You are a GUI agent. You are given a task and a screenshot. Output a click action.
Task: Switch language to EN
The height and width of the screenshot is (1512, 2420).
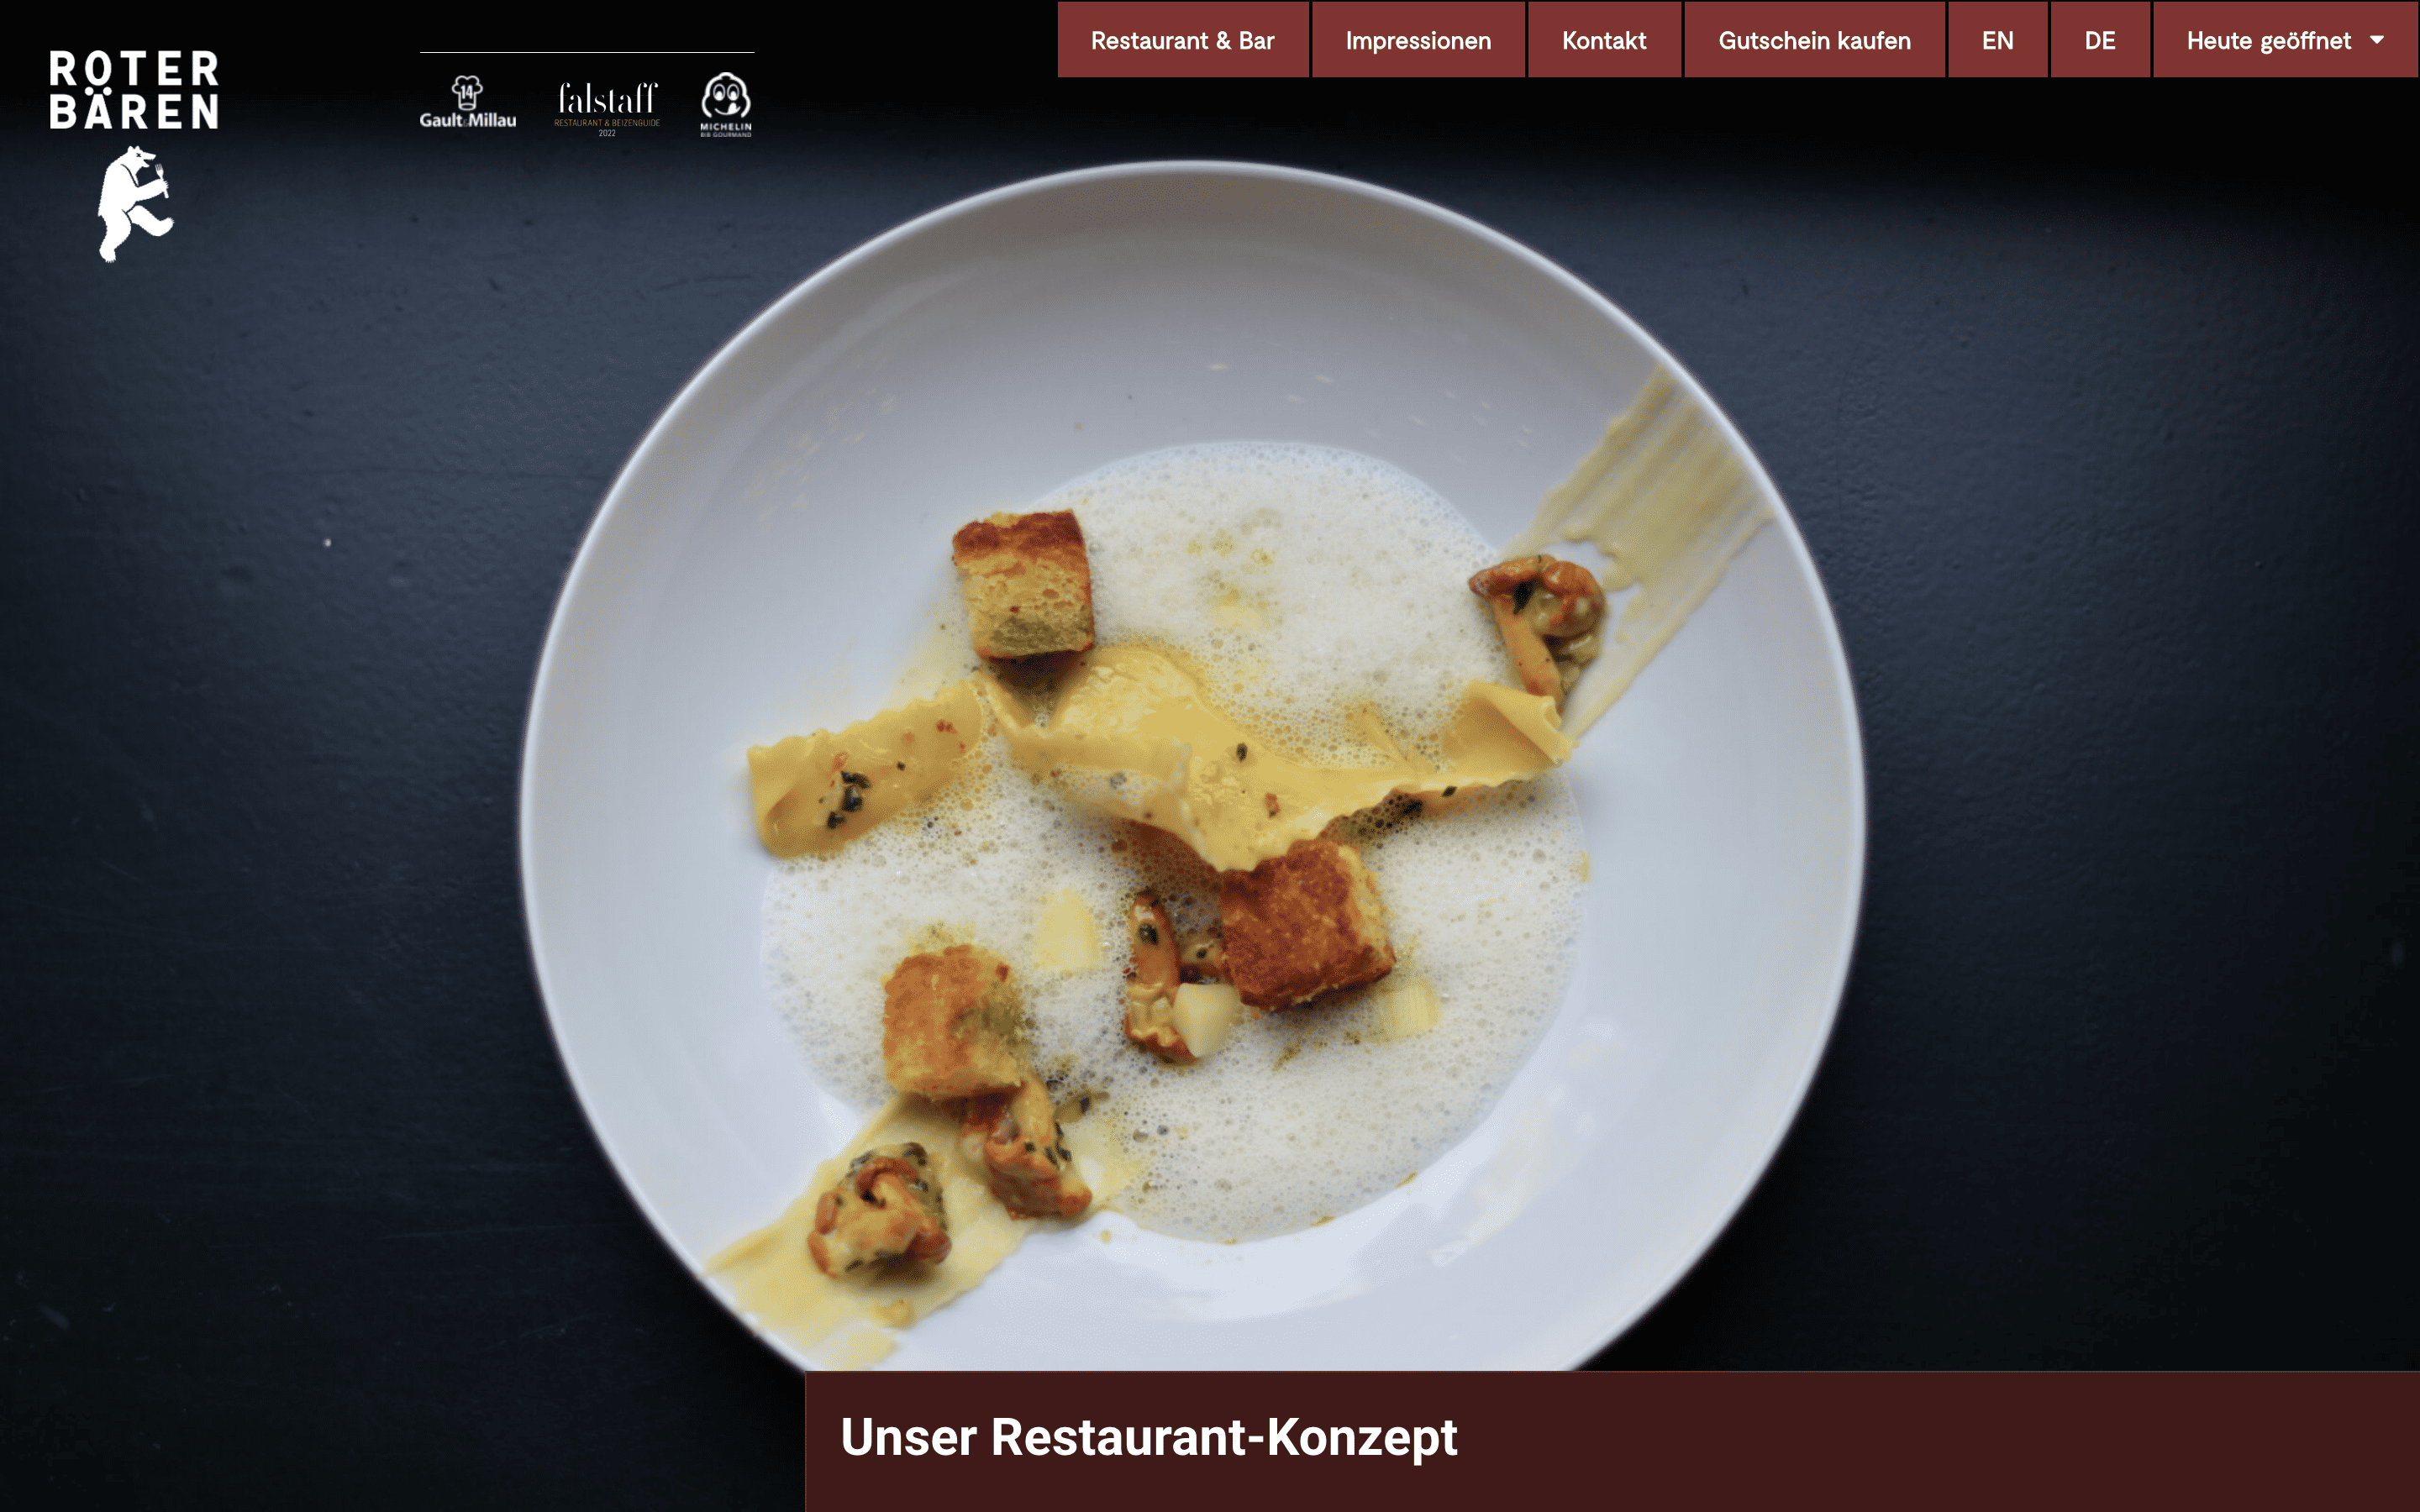1997,40
